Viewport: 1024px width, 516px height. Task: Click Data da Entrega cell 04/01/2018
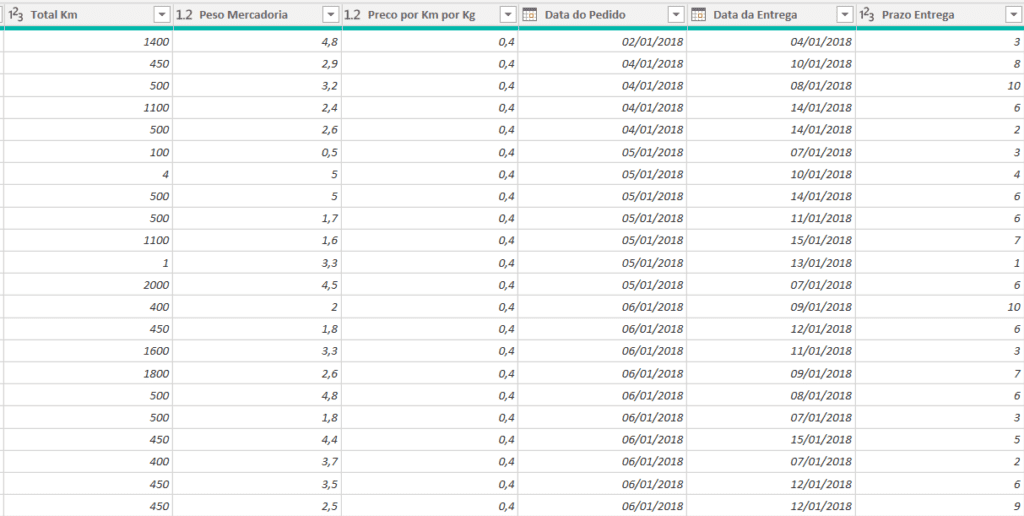coord(771,42)
